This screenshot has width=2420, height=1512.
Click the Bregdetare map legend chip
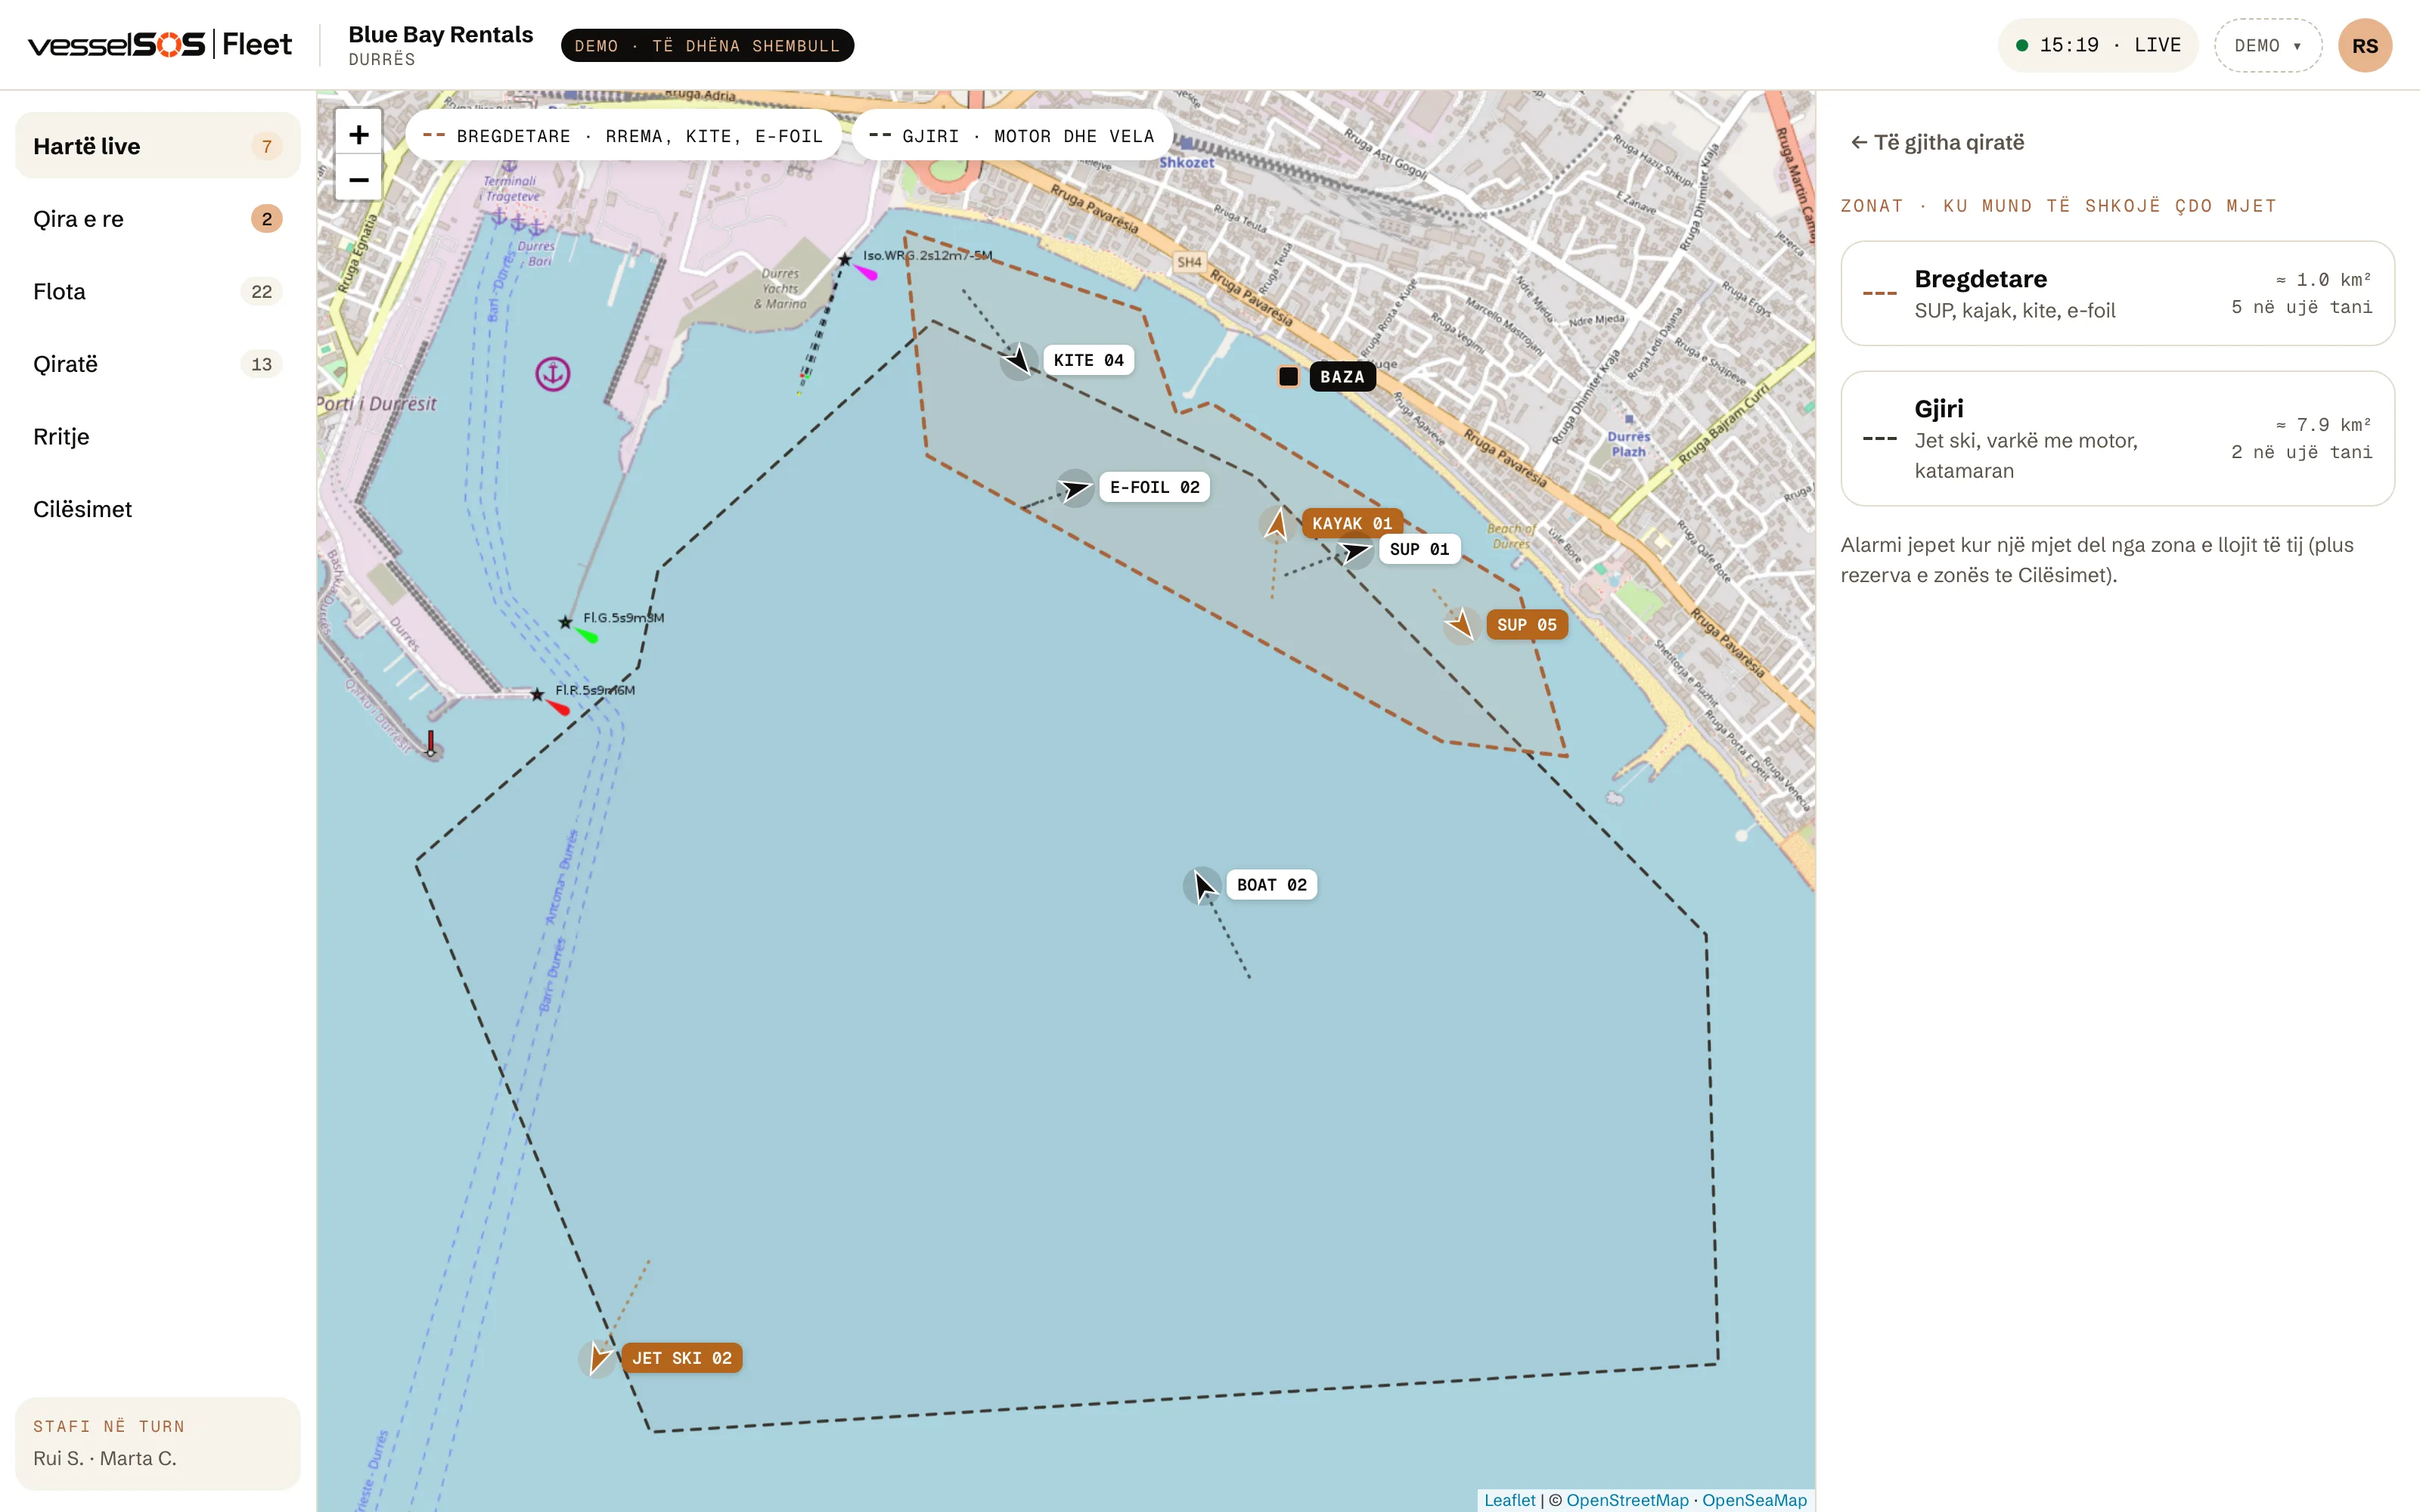click(623, 136)
